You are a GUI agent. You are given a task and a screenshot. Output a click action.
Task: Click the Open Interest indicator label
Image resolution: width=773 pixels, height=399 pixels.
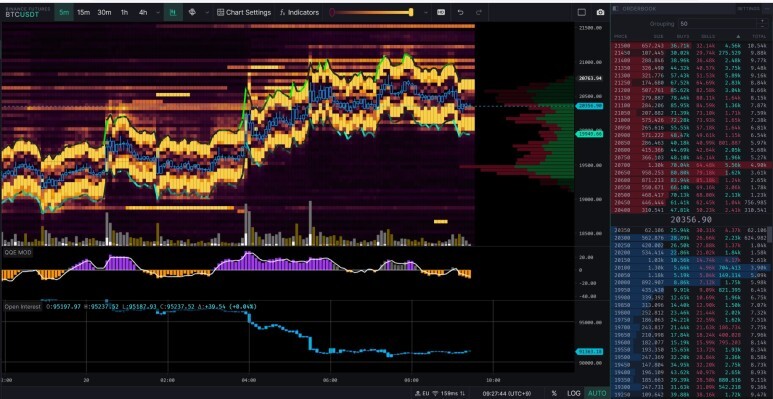pos(23,306)
